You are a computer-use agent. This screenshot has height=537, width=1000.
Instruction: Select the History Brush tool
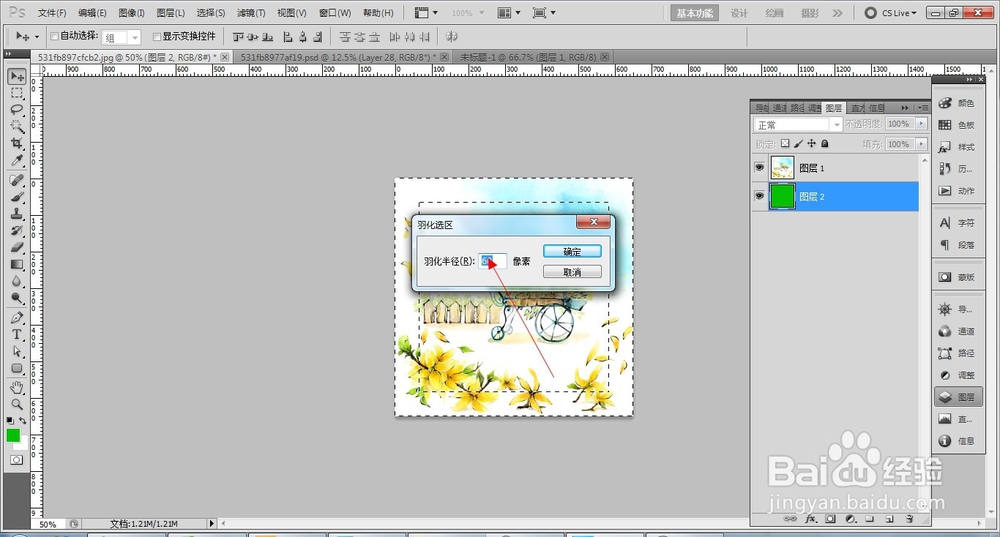17,230
